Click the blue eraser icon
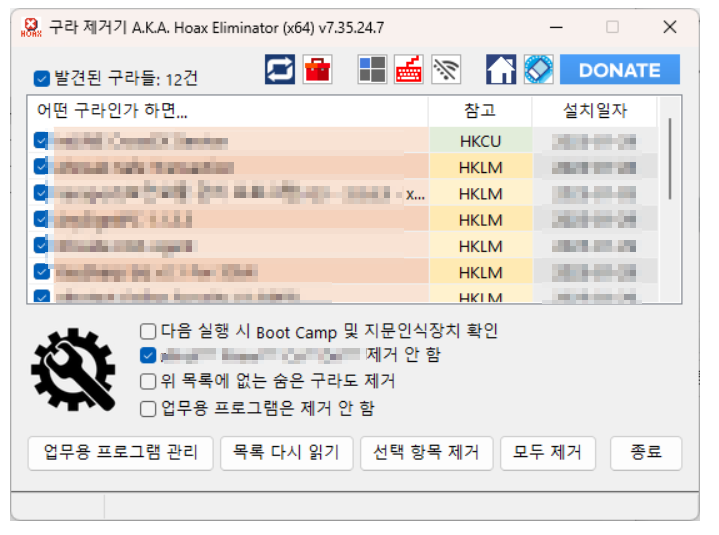 [538, 70]
